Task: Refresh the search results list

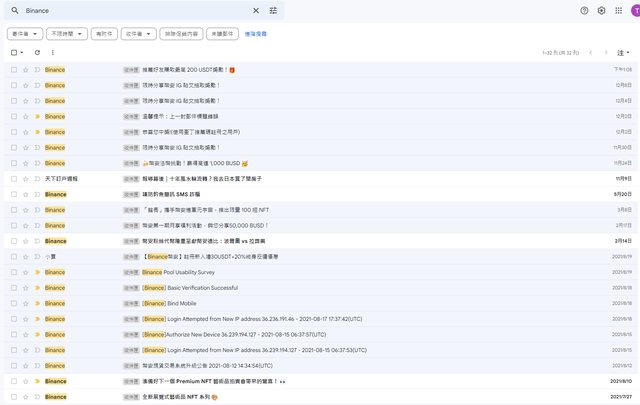Action: pos(38,52)
